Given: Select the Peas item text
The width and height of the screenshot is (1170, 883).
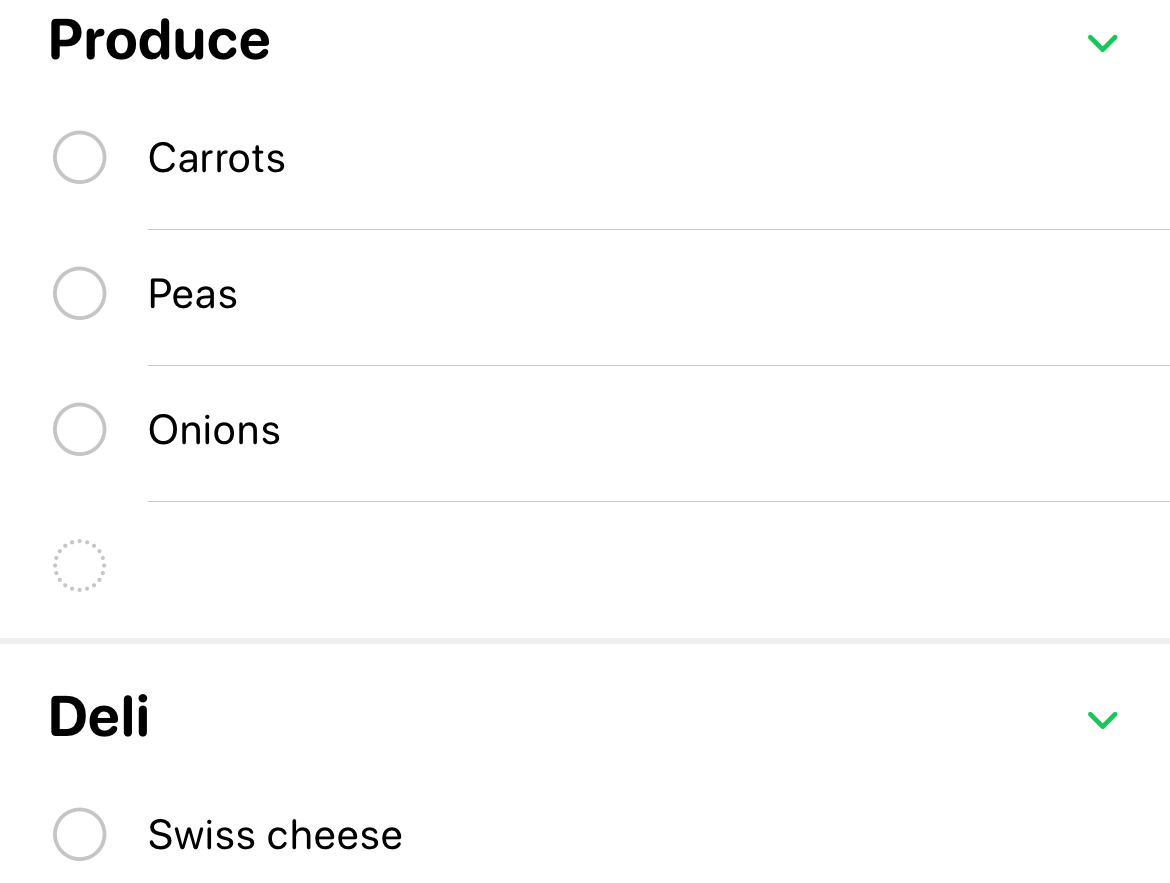Looking at the screenshot, I should point(192,293).
